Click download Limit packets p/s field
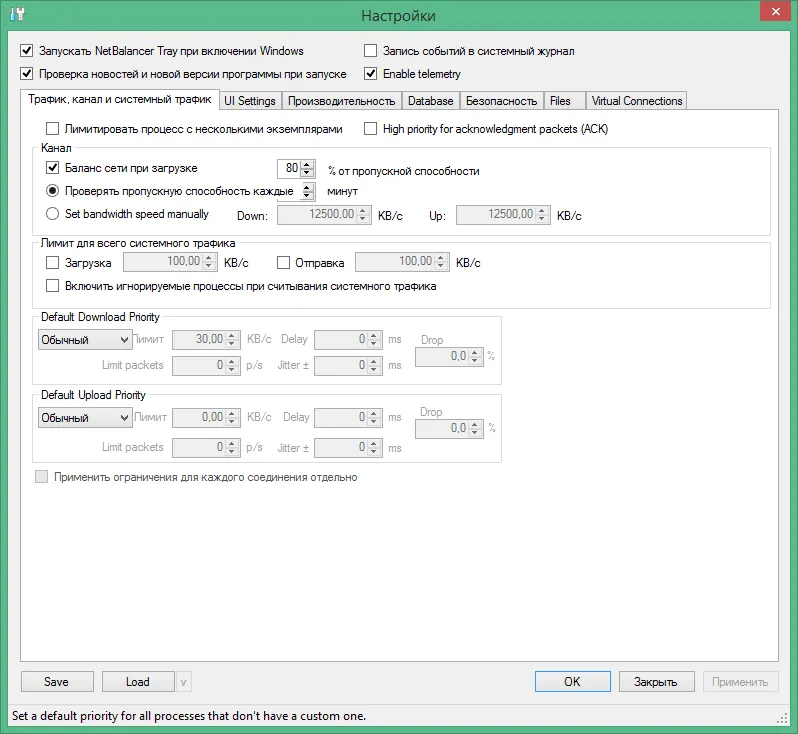 (x=206, y=365)
